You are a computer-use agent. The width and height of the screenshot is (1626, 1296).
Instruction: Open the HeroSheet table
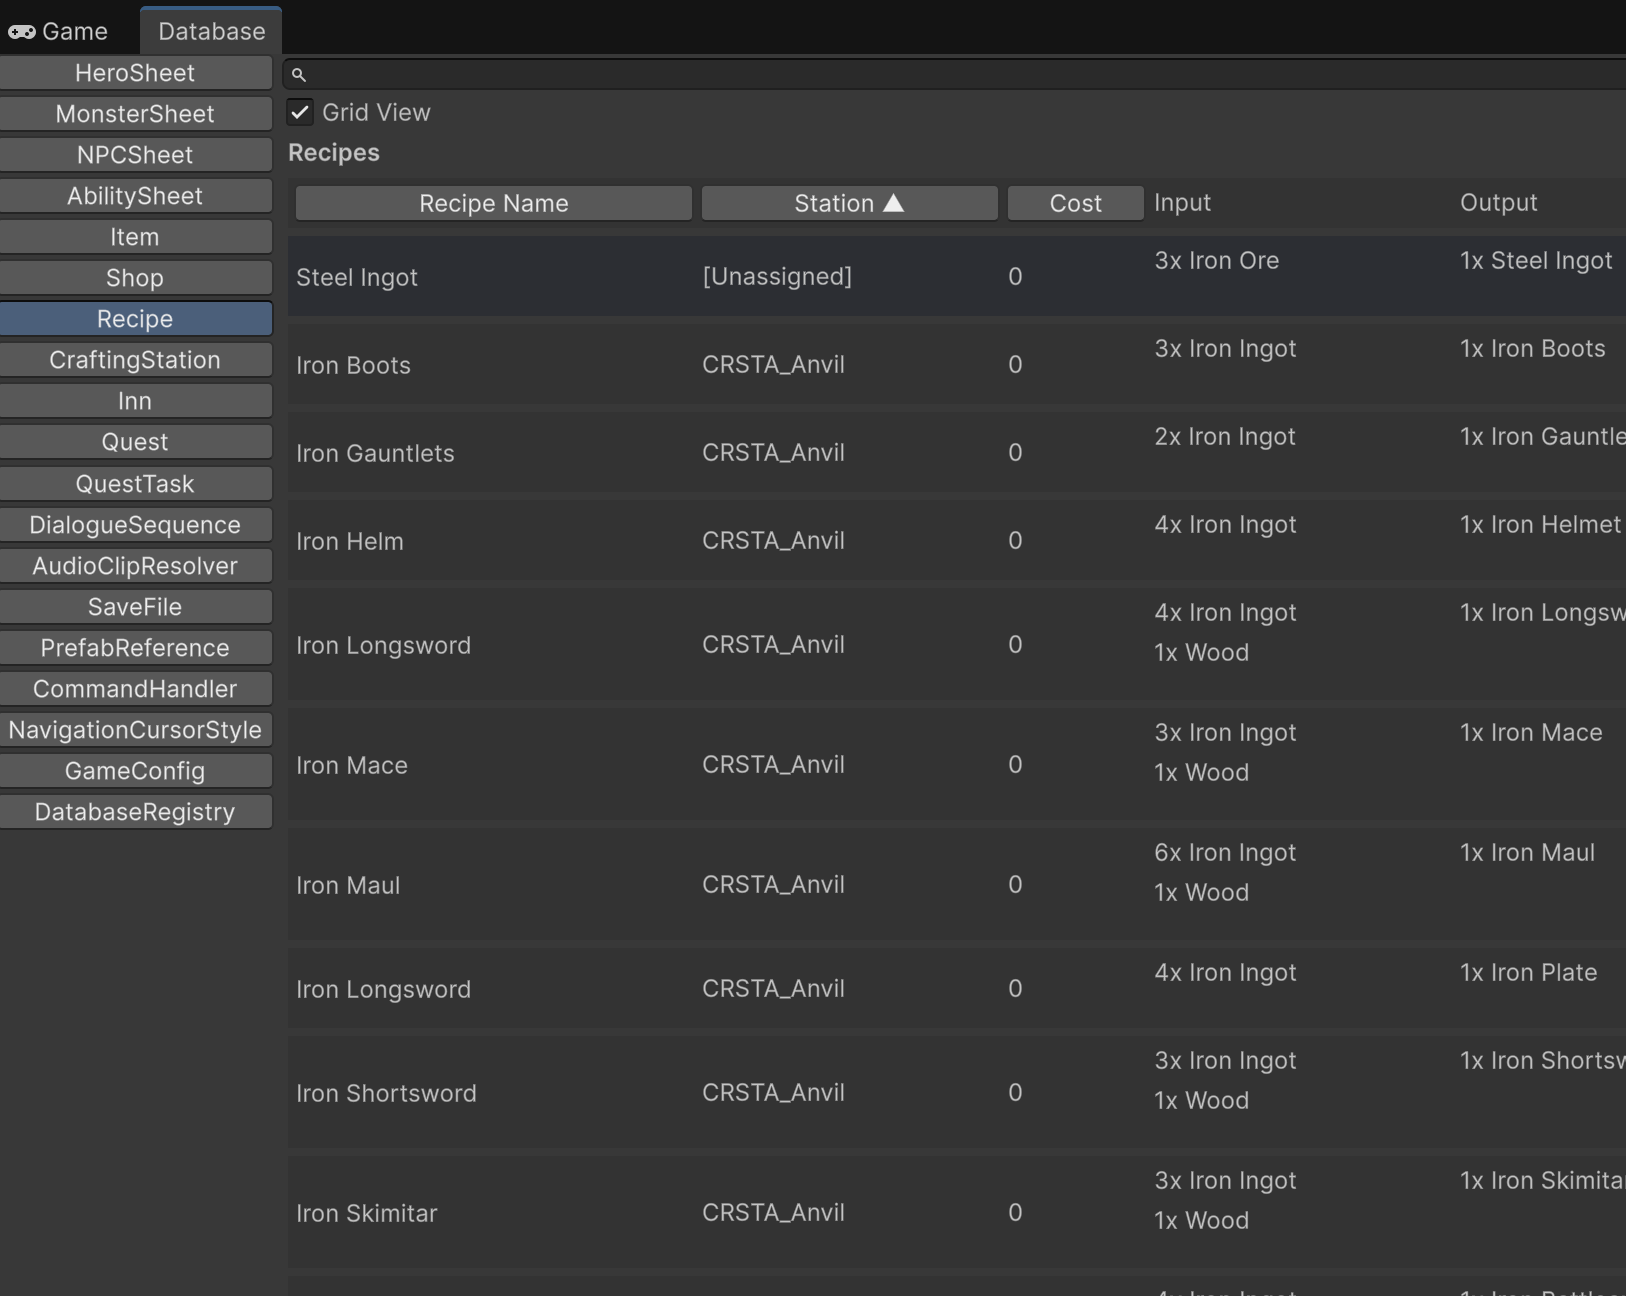(x=135, y=73)
